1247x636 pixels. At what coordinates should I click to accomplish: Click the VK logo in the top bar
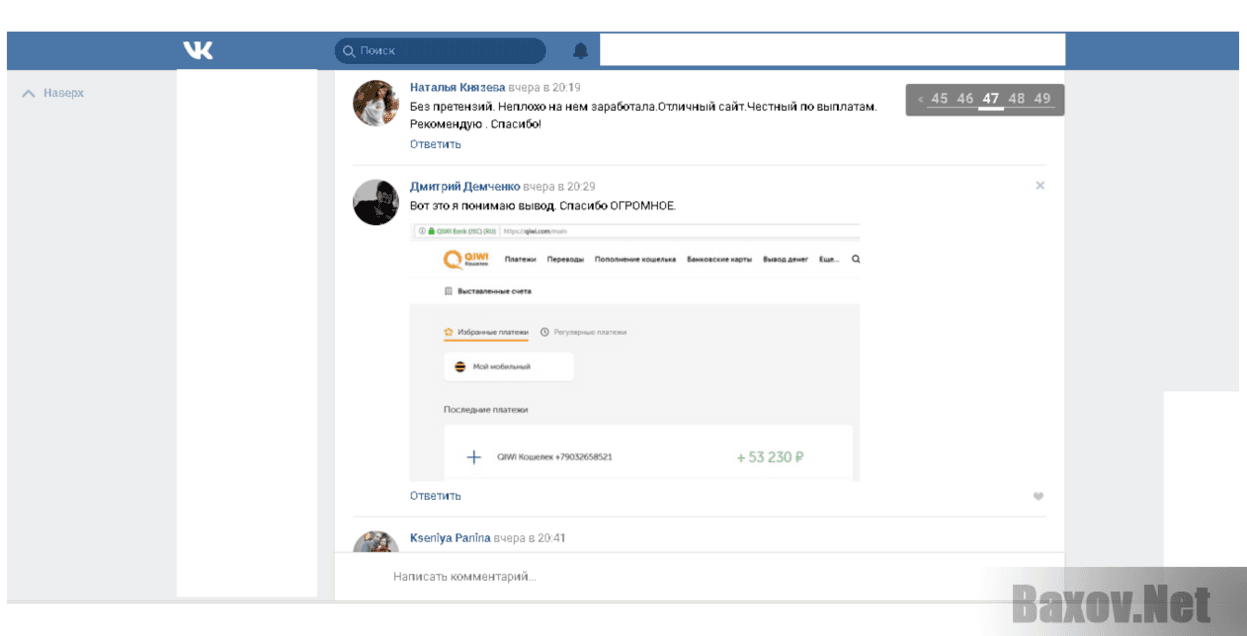point(198,50)
